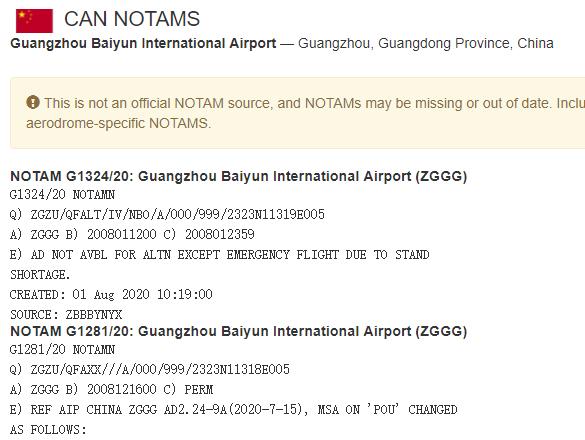The height and width of the screenshot is (440, 585).
Task: Click the SHORTAGE. line of the first NOTAM
Action: pos(40,275)
